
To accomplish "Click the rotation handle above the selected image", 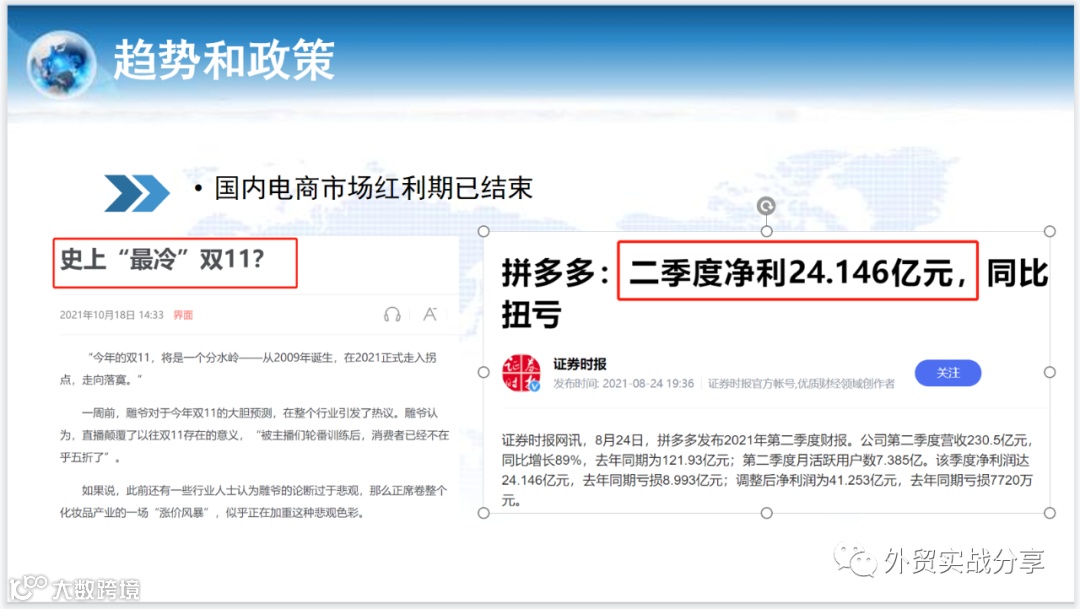I will point(766,205).
